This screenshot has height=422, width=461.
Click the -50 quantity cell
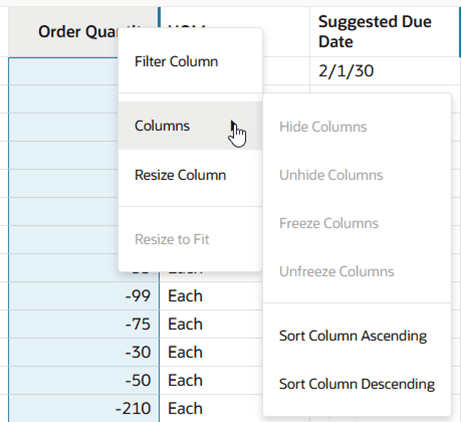tap(84, 380)
